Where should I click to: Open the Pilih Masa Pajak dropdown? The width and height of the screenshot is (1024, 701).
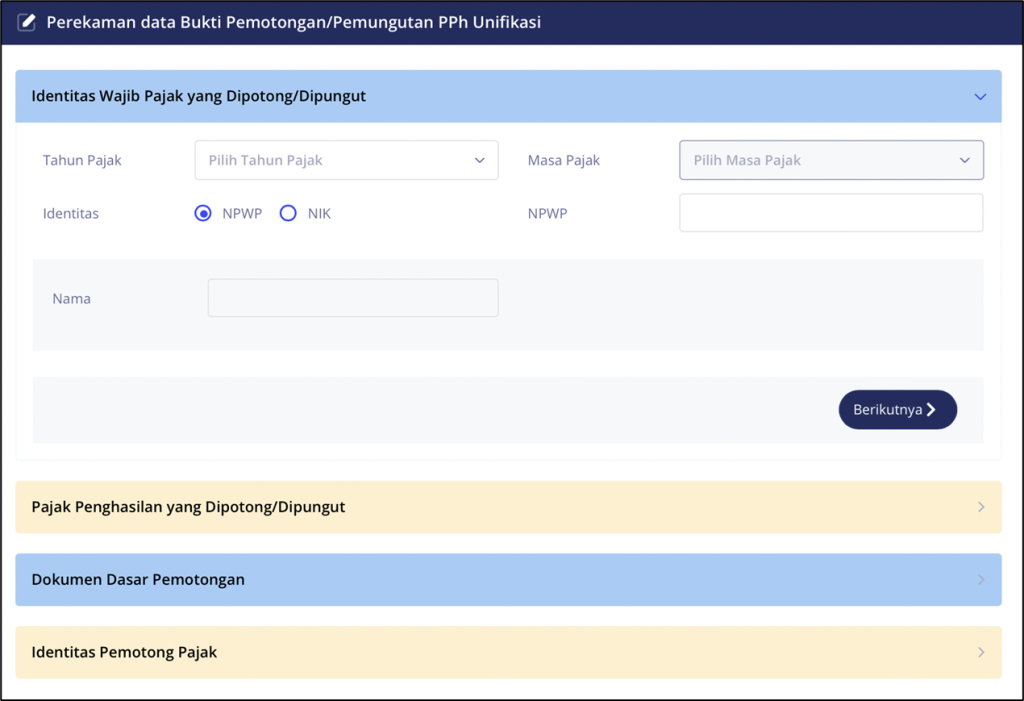(831, 160)
